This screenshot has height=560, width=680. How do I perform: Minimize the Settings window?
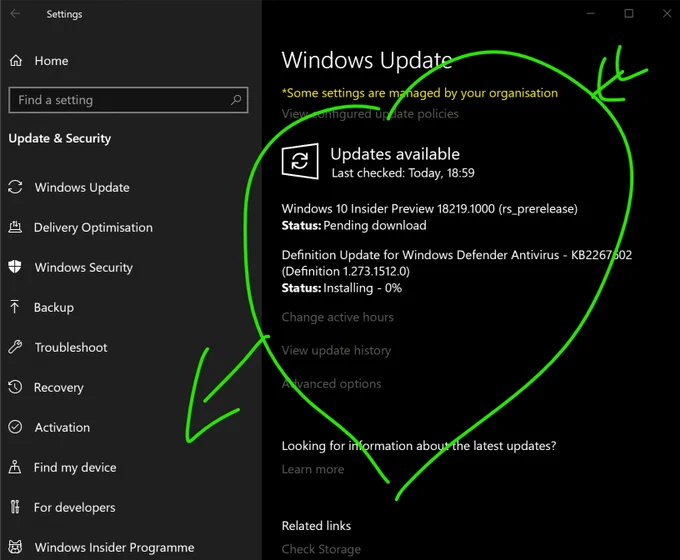coord(590,13)
